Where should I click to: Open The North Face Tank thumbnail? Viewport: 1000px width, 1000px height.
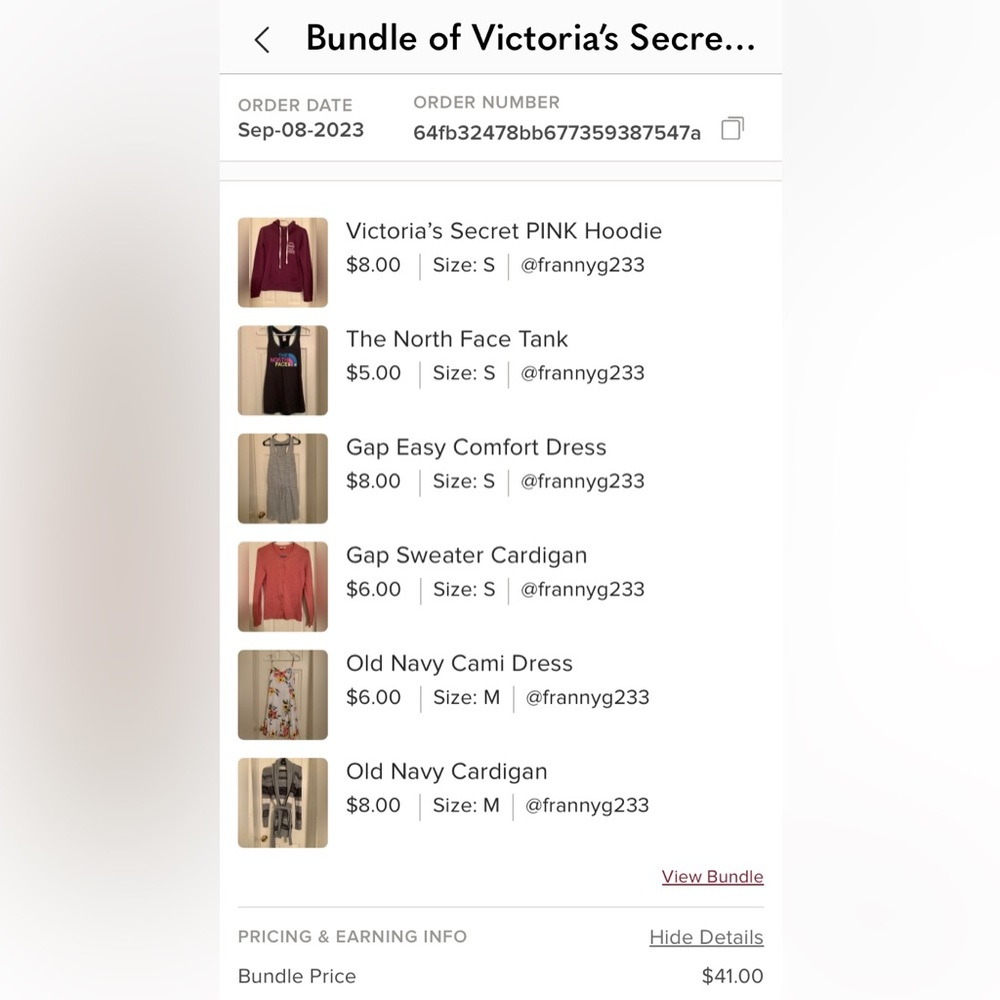click(x=283, y=371)
